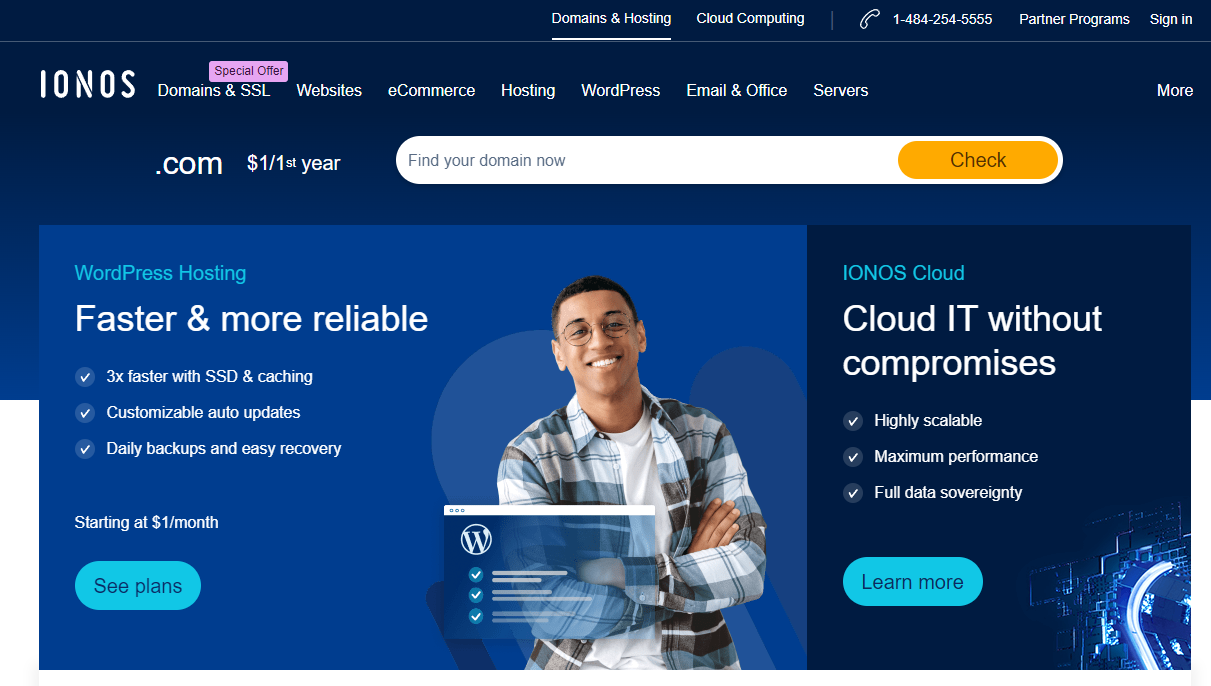
Task: Click the checkmark beside 3x faster with SSD
Action: click(85, 377)
